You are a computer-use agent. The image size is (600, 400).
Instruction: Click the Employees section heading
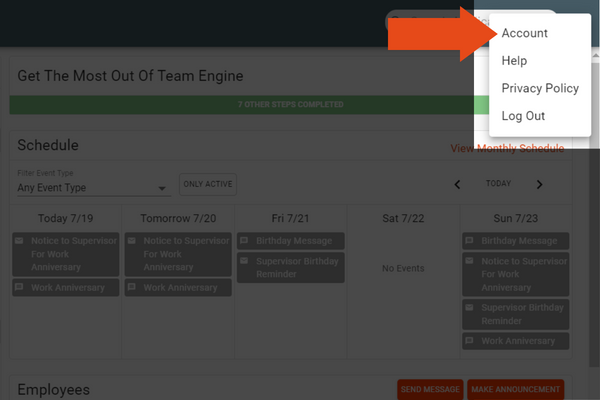pos(54,389)
